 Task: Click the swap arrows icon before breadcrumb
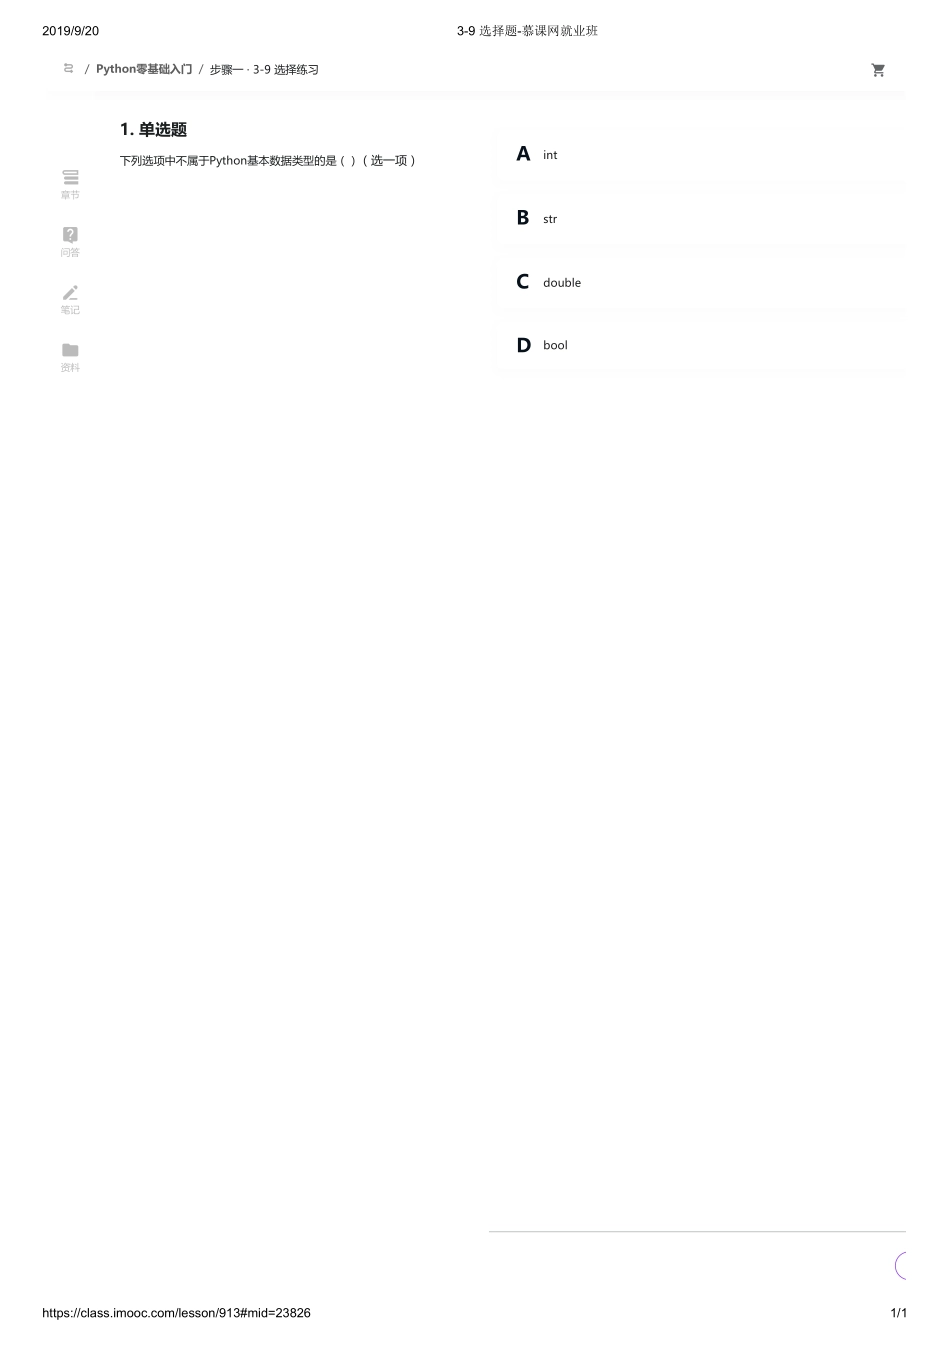click(x=69, y=69)
